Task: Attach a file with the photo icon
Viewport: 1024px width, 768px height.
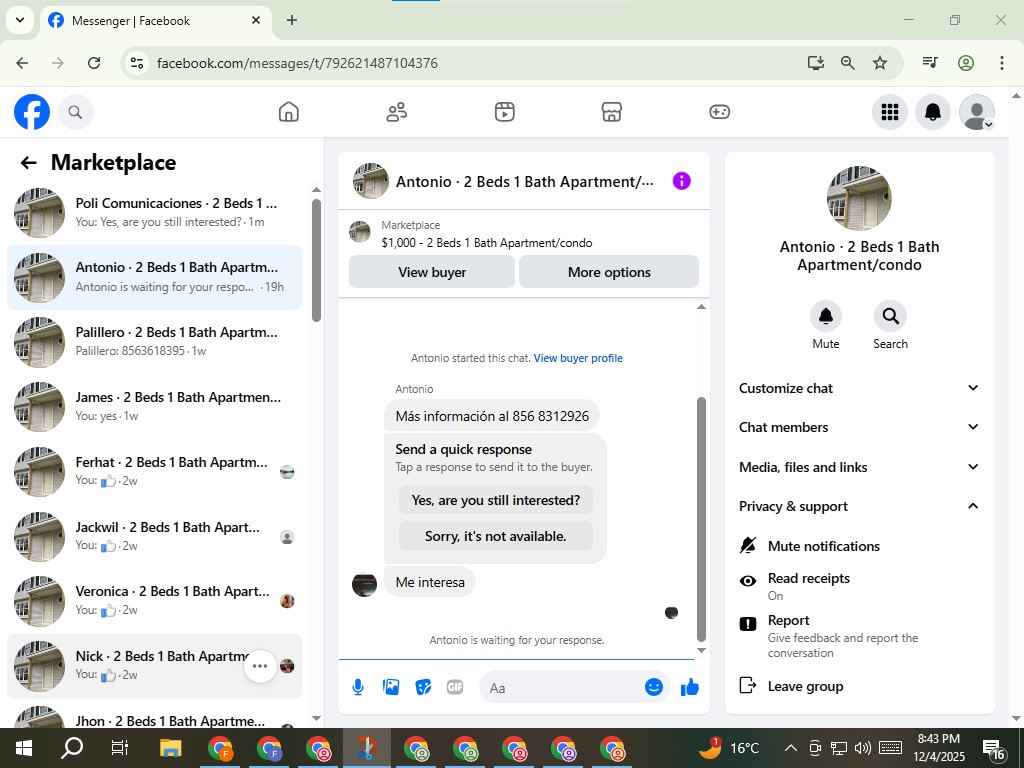Action: [391, 687]
